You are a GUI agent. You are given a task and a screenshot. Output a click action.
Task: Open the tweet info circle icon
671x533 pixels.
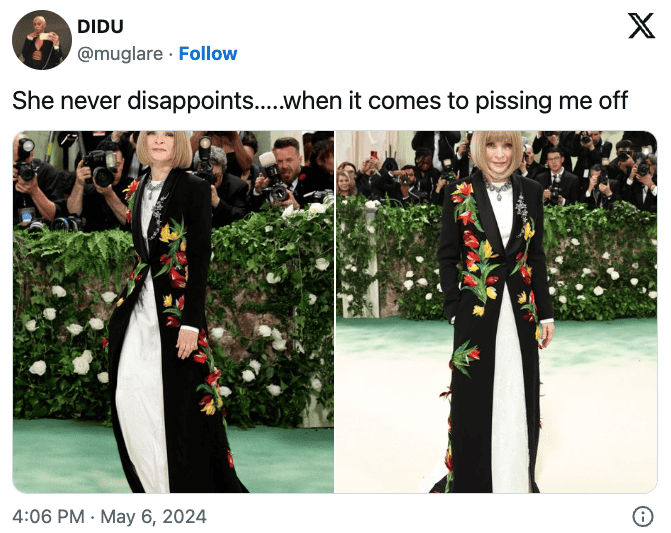(x=642, y=516)
